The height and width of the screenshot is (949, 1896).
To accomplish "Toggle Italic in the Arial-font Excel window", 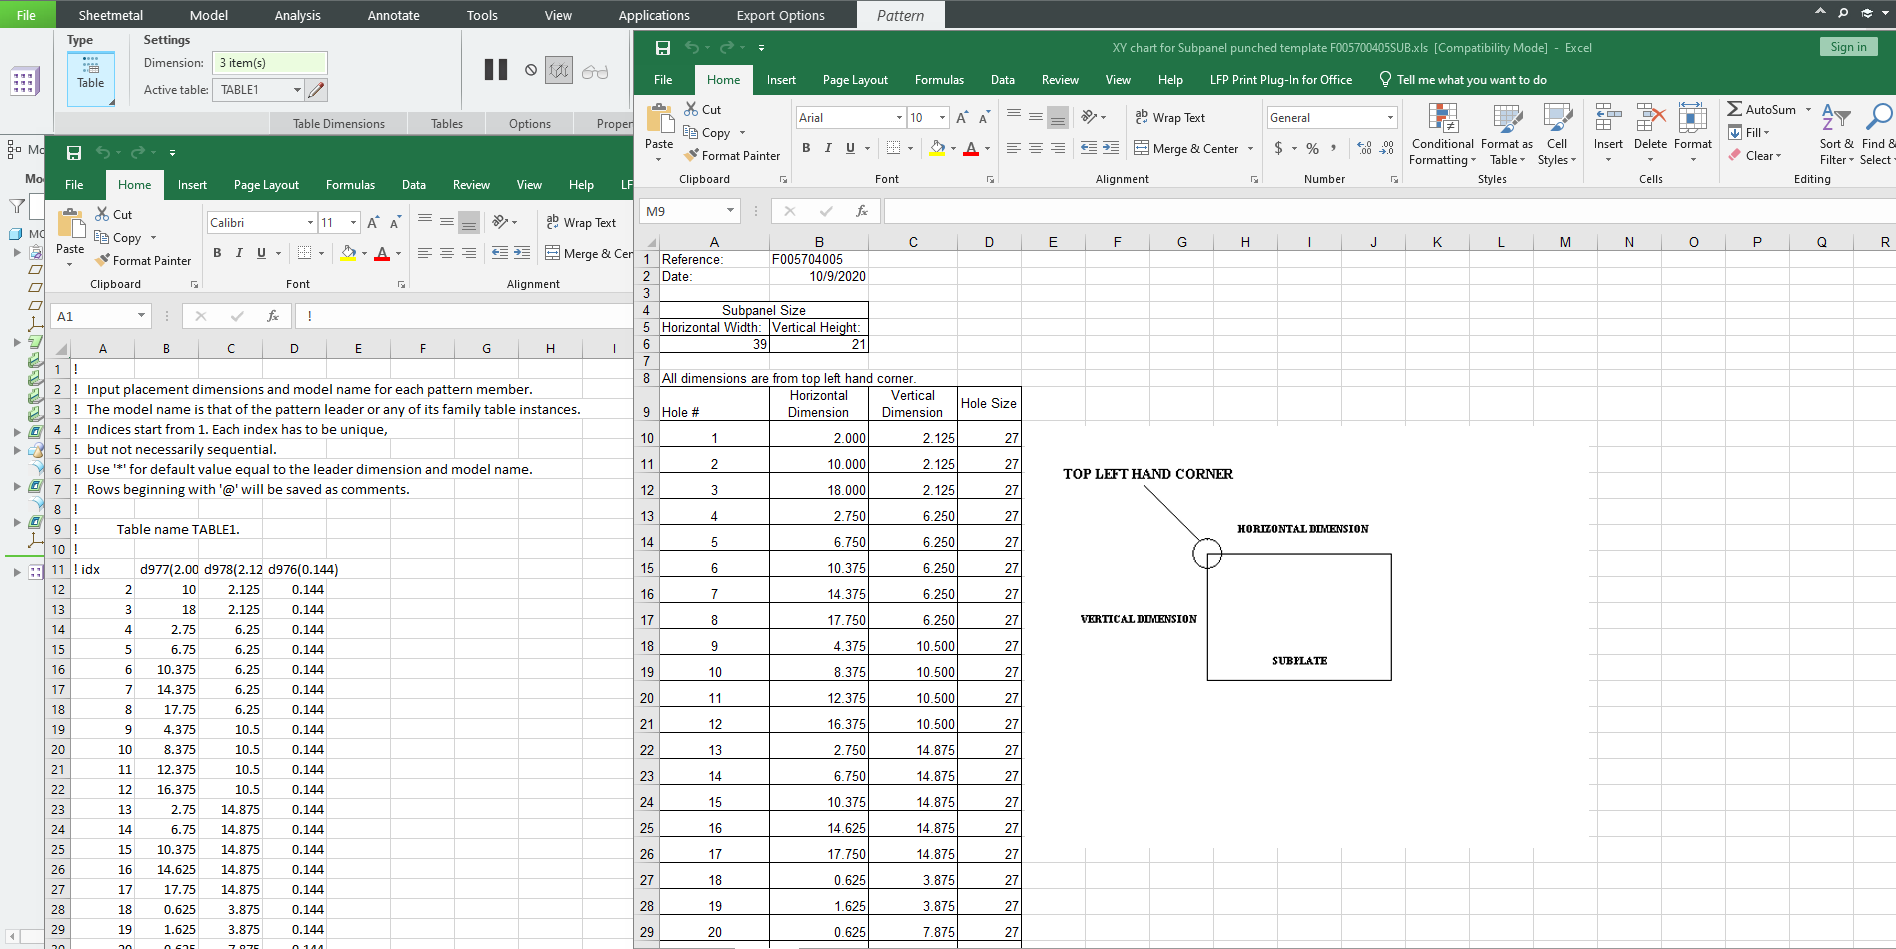I will click(828, 148).
